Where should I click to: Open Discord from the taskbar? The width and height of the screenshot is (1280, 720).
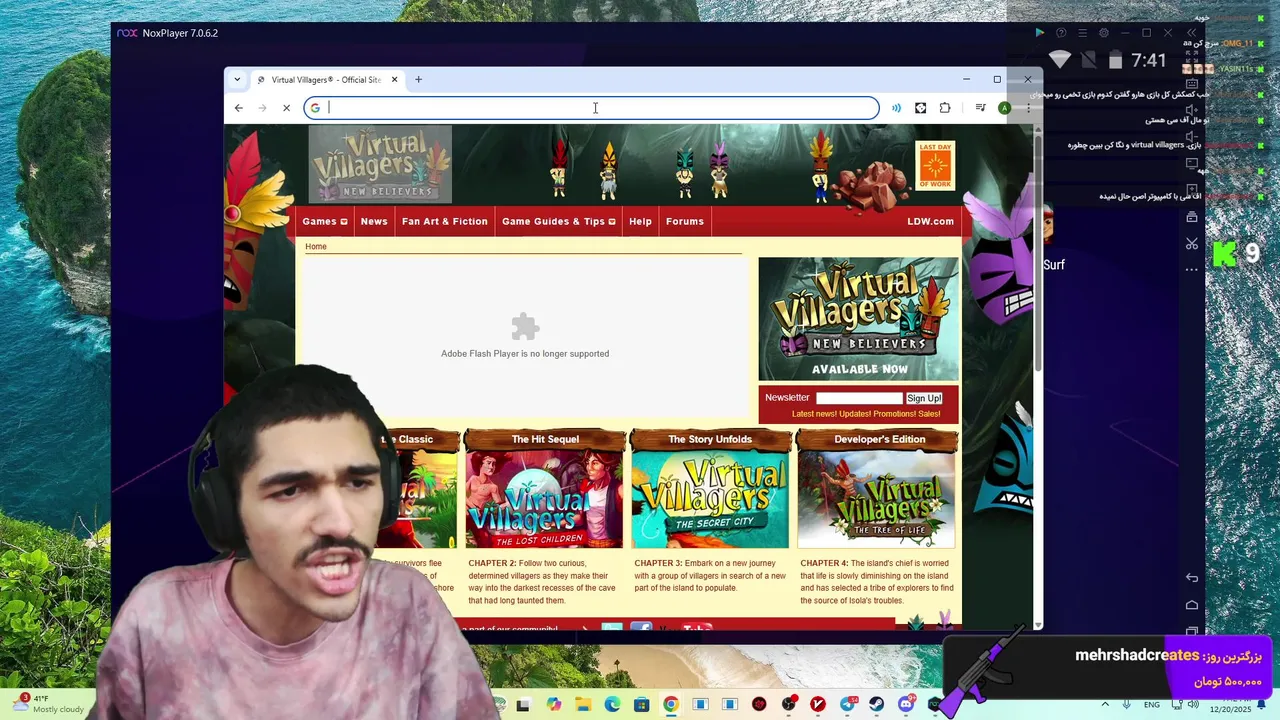(x=906, y=705)
